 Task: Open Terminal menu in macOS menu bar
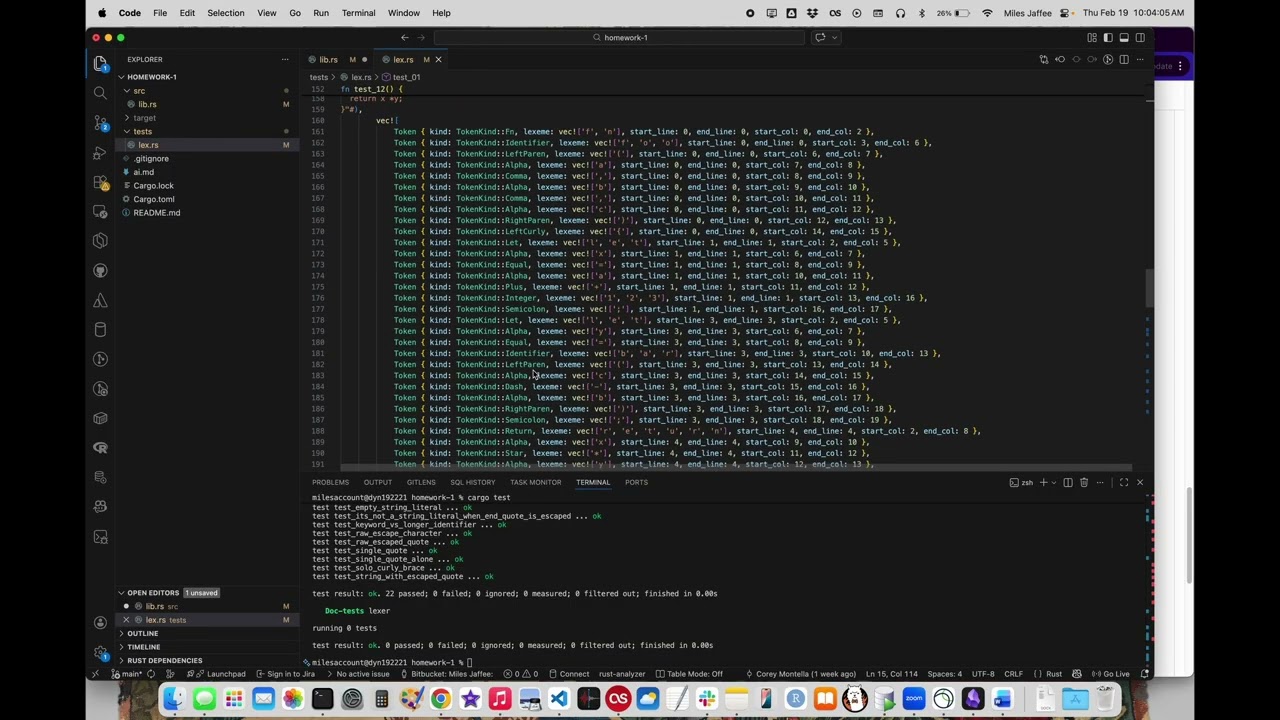[x=358, y=13]
